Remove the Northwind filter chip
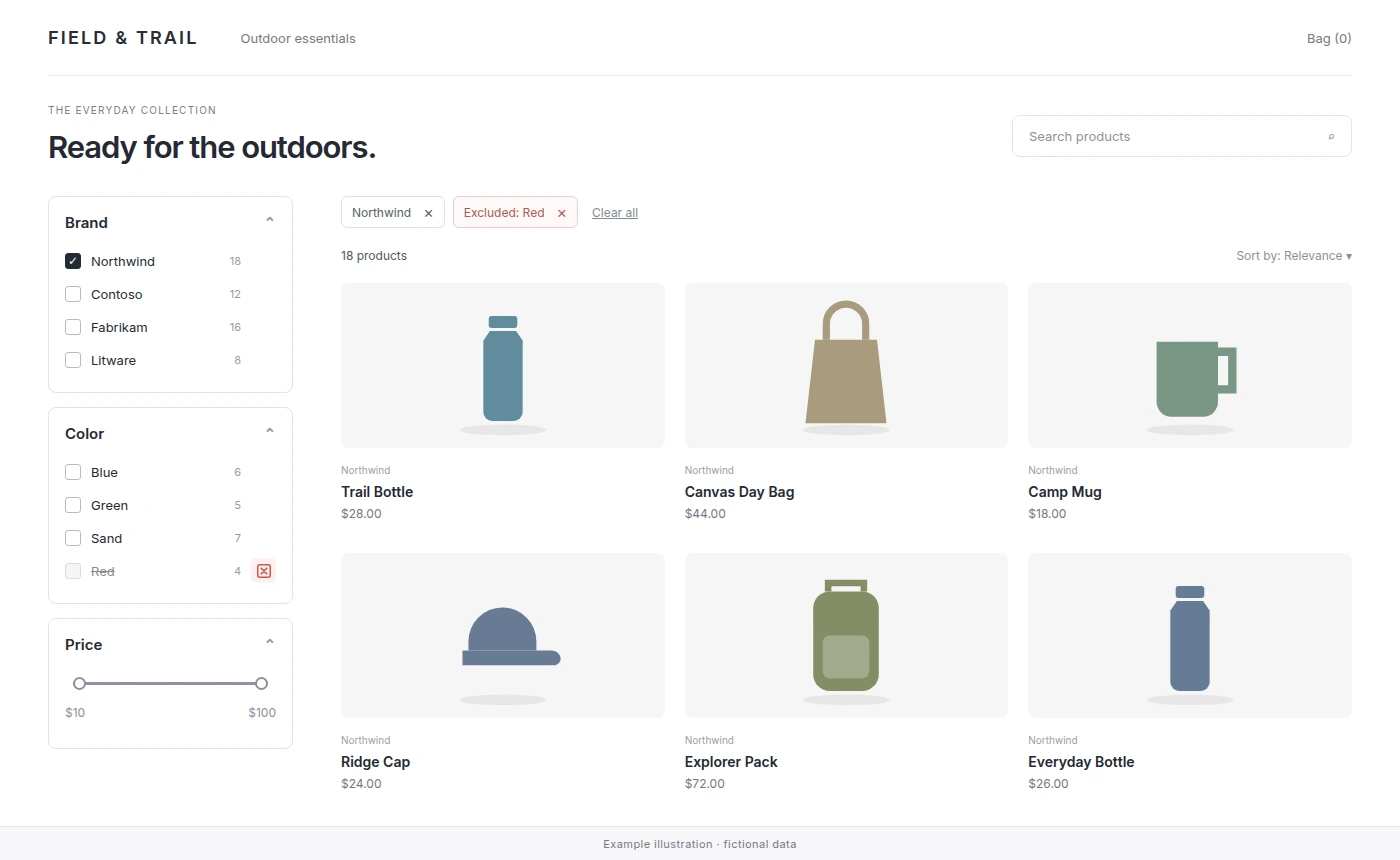Viewport: 1400px width, 860px height. [429, 213]
